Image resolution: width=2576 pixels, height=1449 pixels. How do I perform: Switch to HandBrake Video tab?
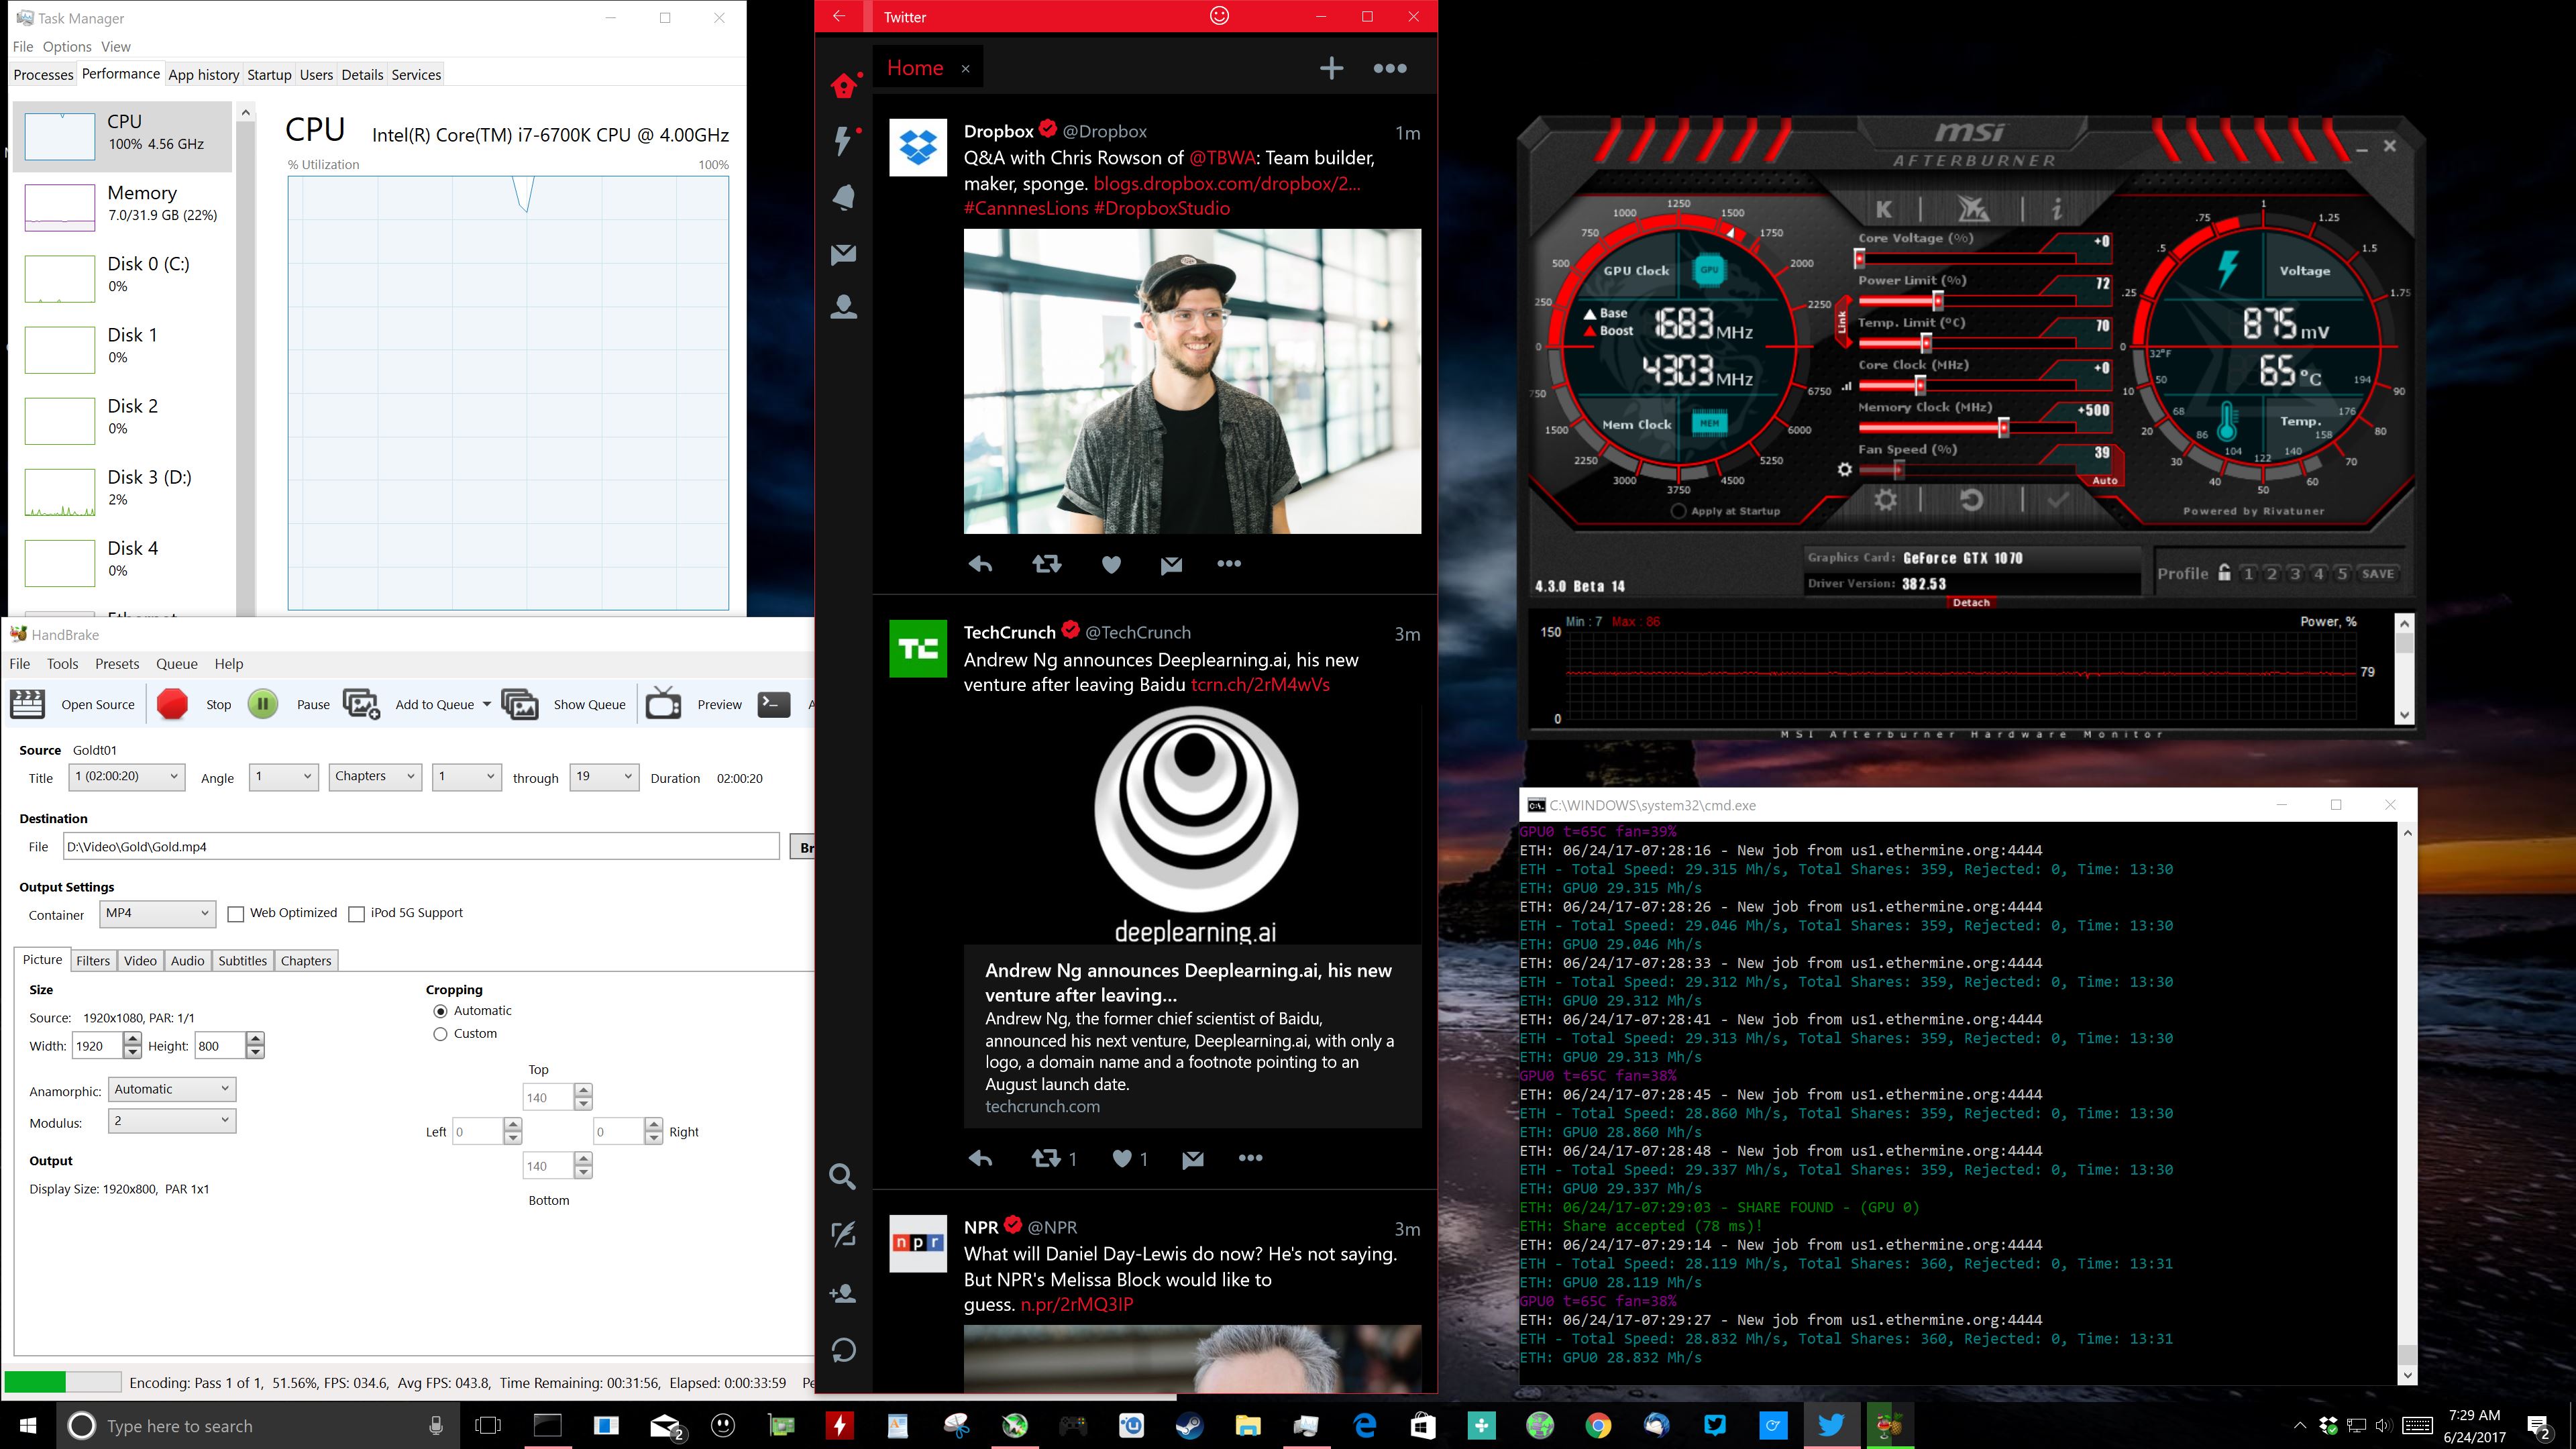pyautogui.click(x=140, y=961)
